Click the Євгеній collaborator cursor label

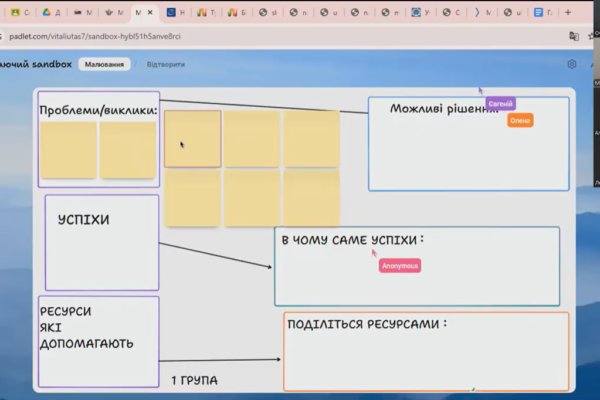click(499, 103)
